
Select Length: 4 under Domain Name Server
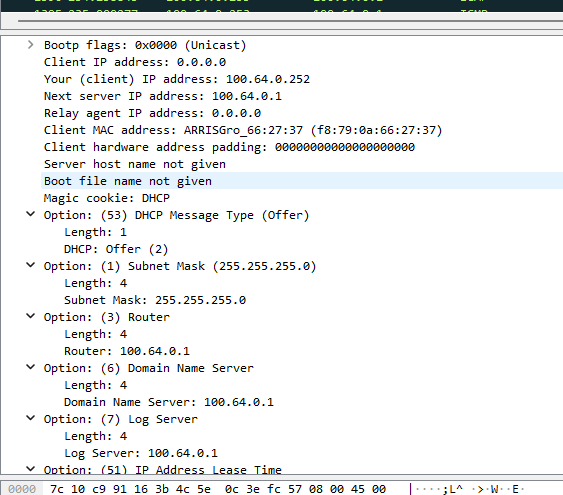(x=96, y=385)
